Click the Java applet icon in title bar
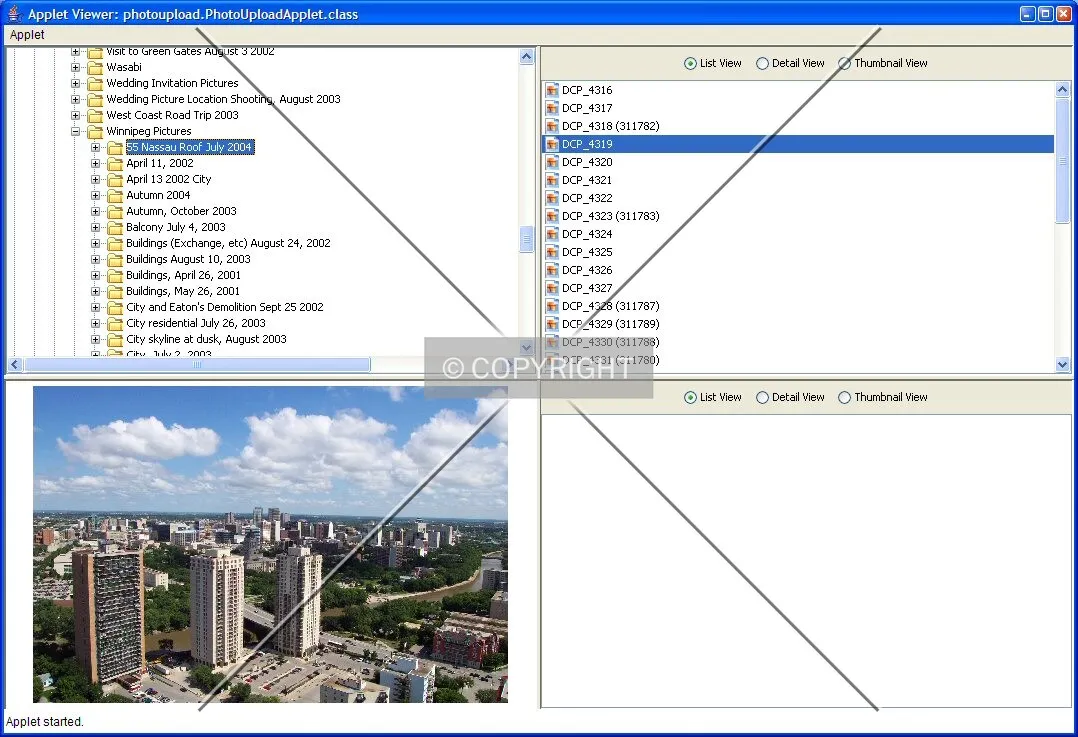The image size is (1078, 737). 14,14
